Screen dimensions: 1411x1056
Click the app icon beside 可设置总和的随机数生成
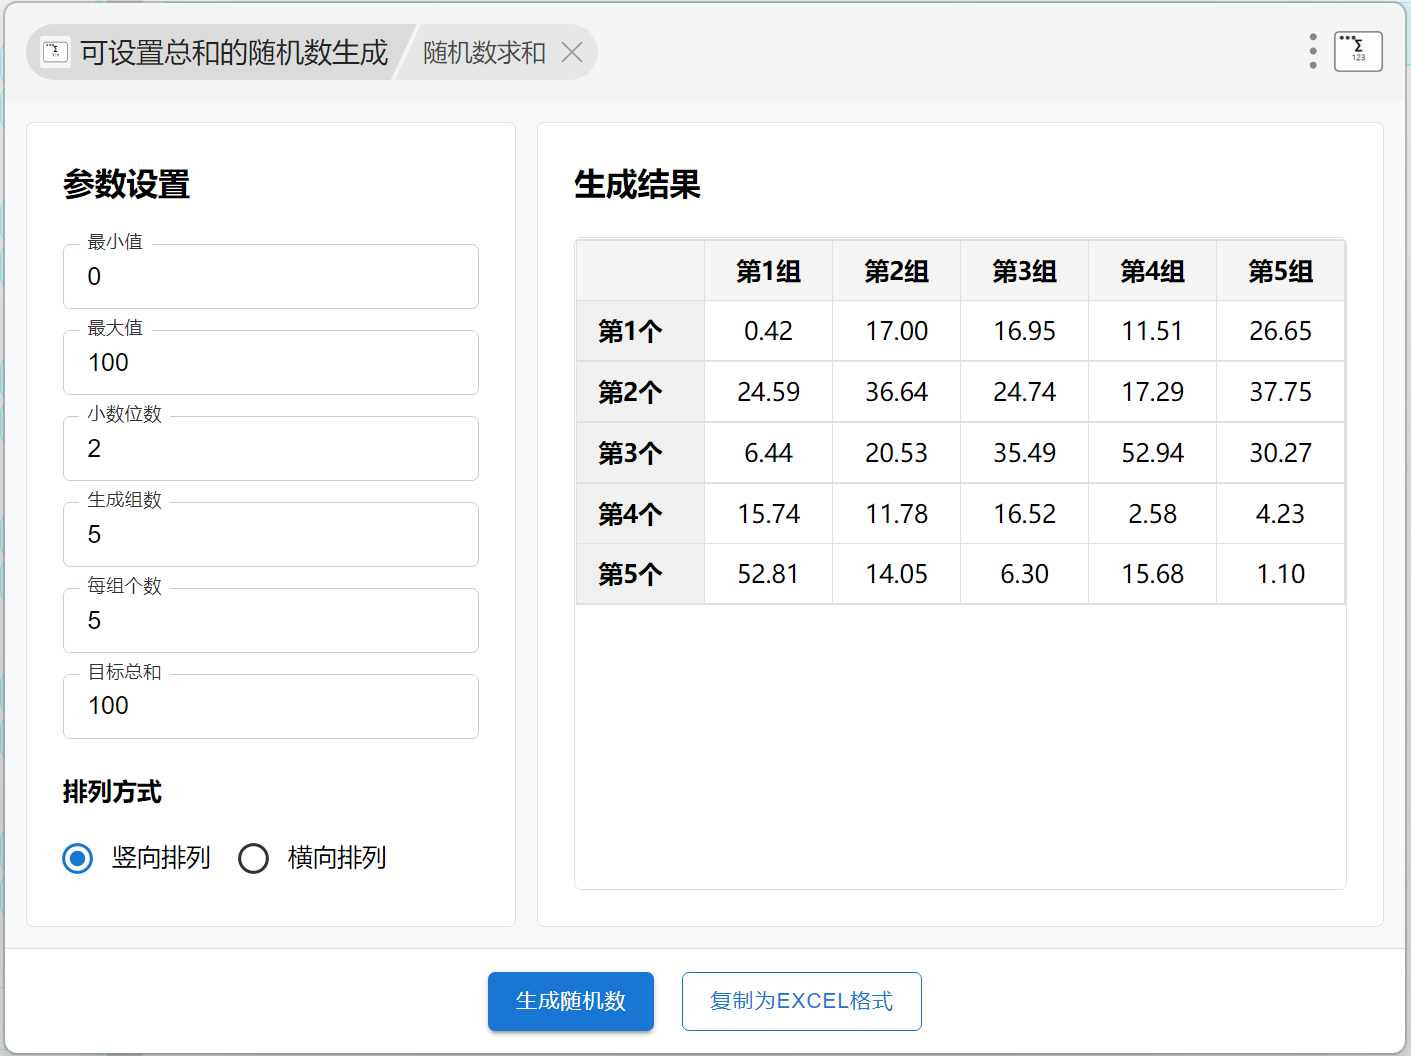coord(55,52)
